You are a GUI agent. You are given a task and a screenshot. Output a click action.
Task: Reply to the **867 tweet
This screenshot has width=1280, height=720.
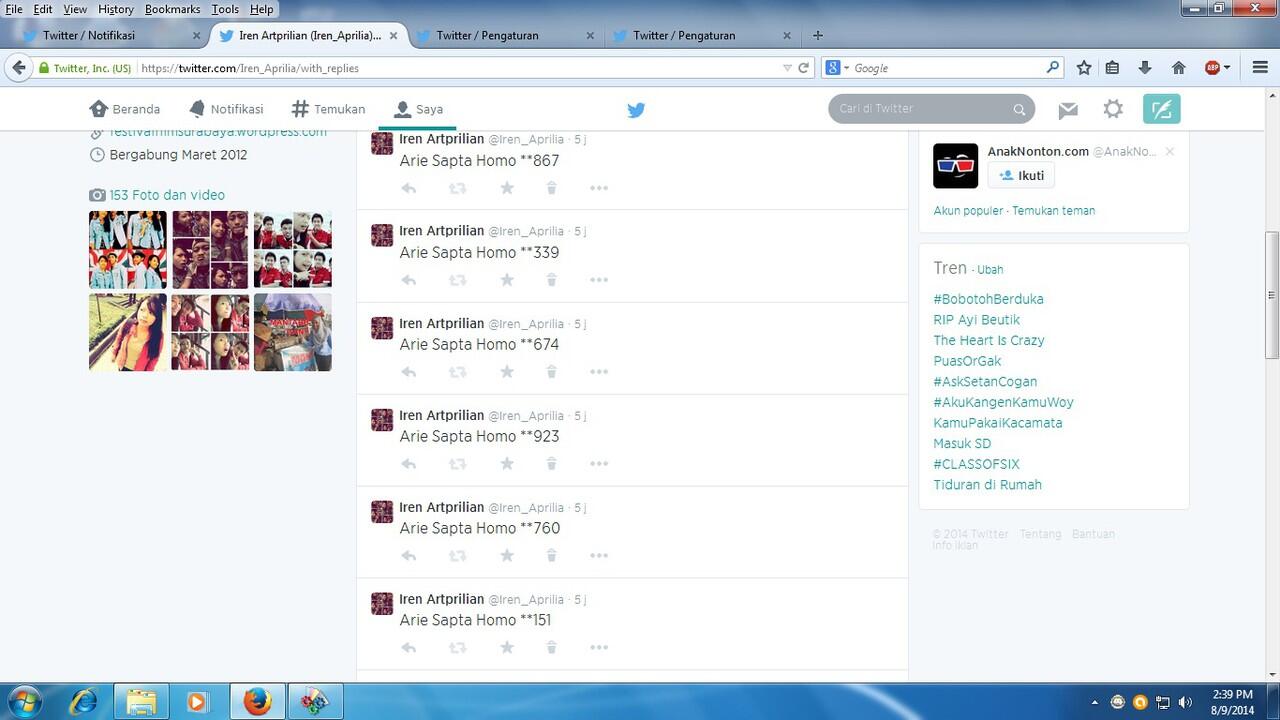408,188
